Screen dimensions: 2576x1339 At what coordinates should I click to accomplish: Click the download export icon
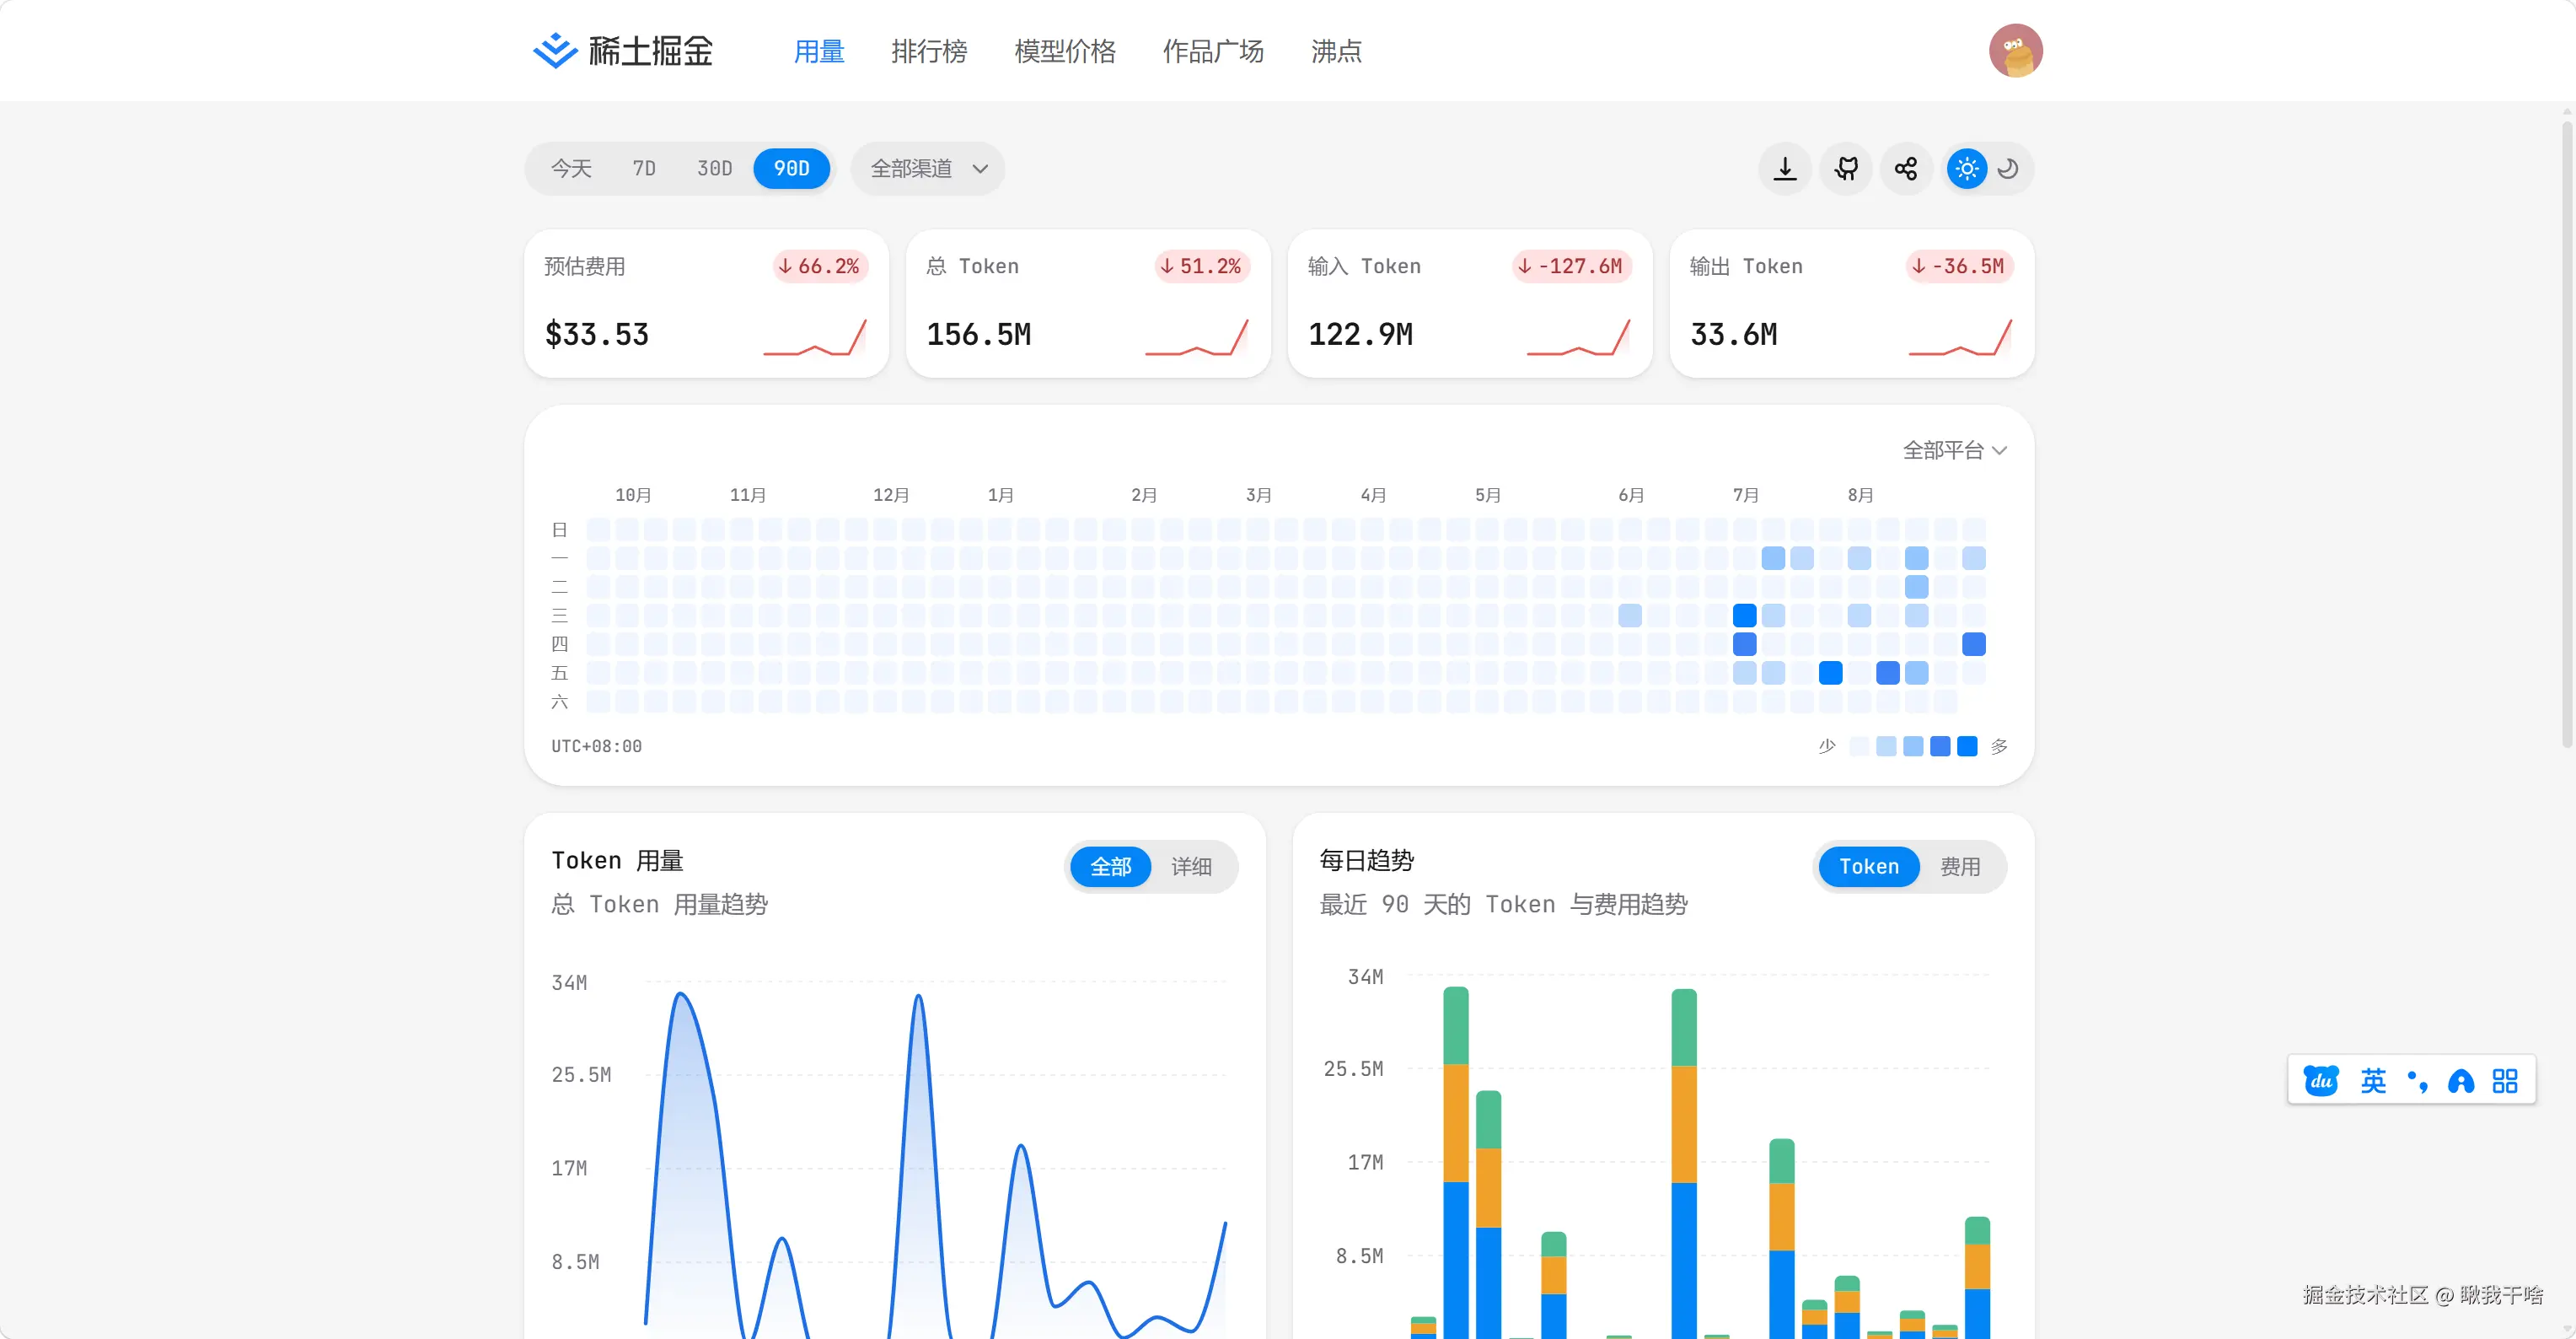pos(1785,168)
